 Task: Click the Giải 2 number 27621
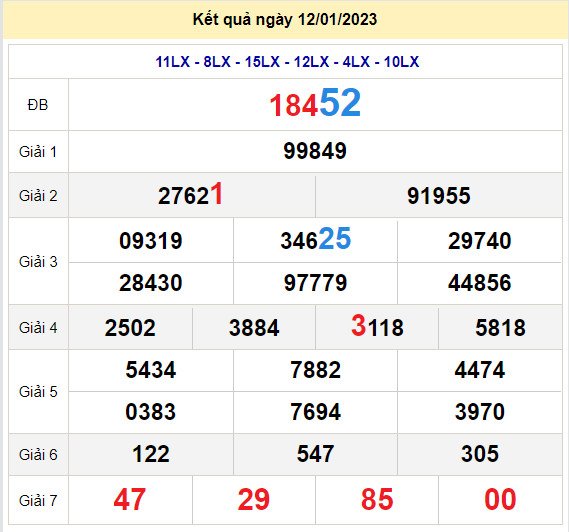(191, 195)
